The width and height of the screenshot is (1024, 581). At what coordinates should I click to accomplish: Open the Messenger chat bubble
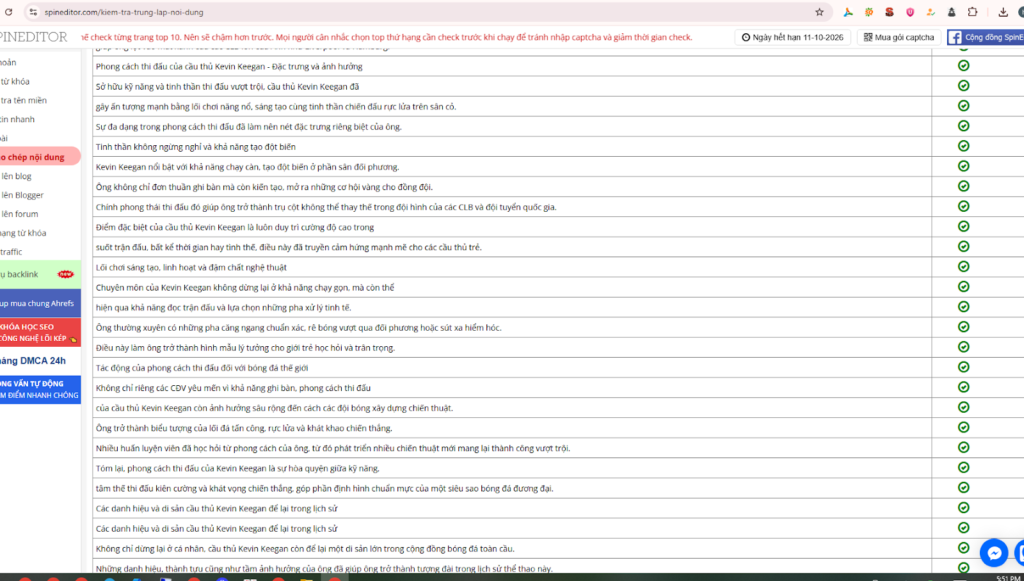pyautogui.click(x=993, y=552)
